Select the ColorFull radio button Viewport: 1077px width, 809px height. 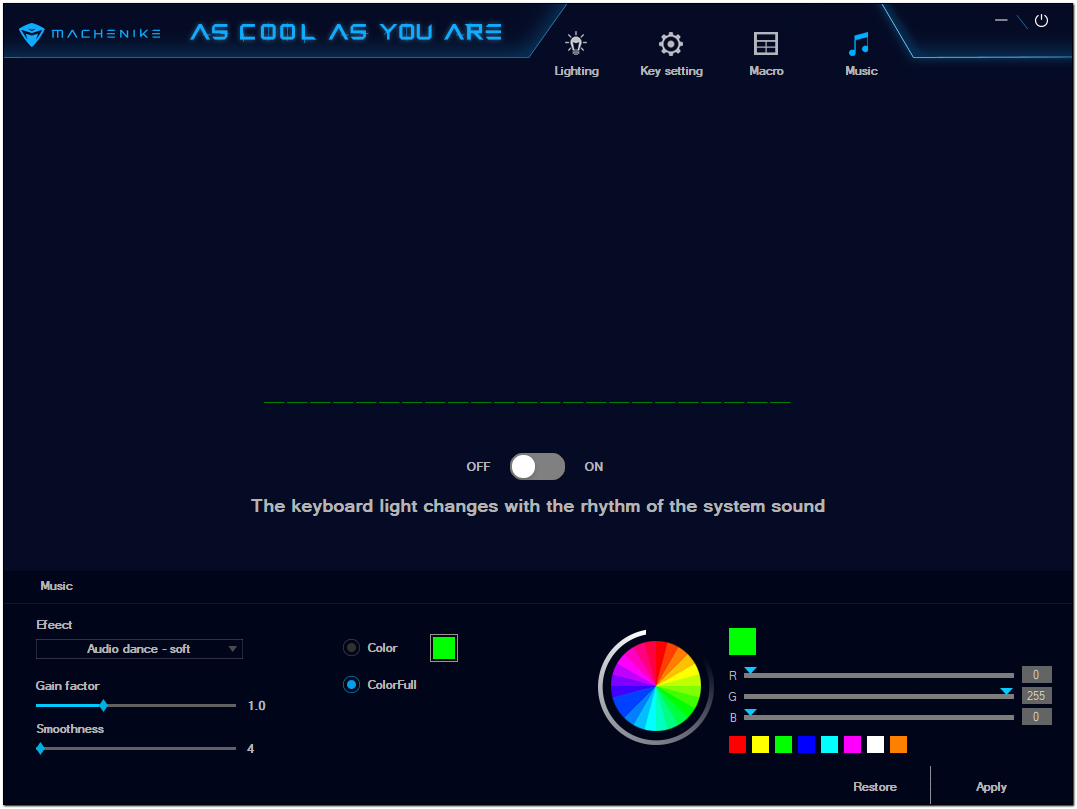pyautogui.click(x=351, y=685)
